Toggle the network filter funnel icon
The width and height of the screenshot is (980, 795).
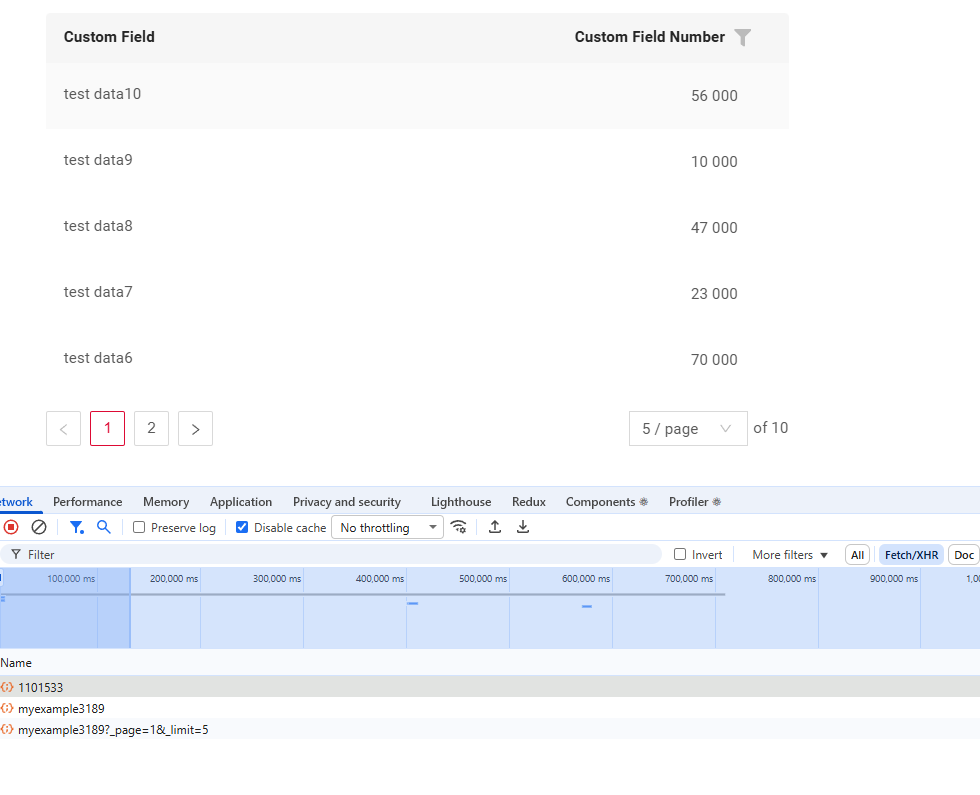tap(76, 527)
